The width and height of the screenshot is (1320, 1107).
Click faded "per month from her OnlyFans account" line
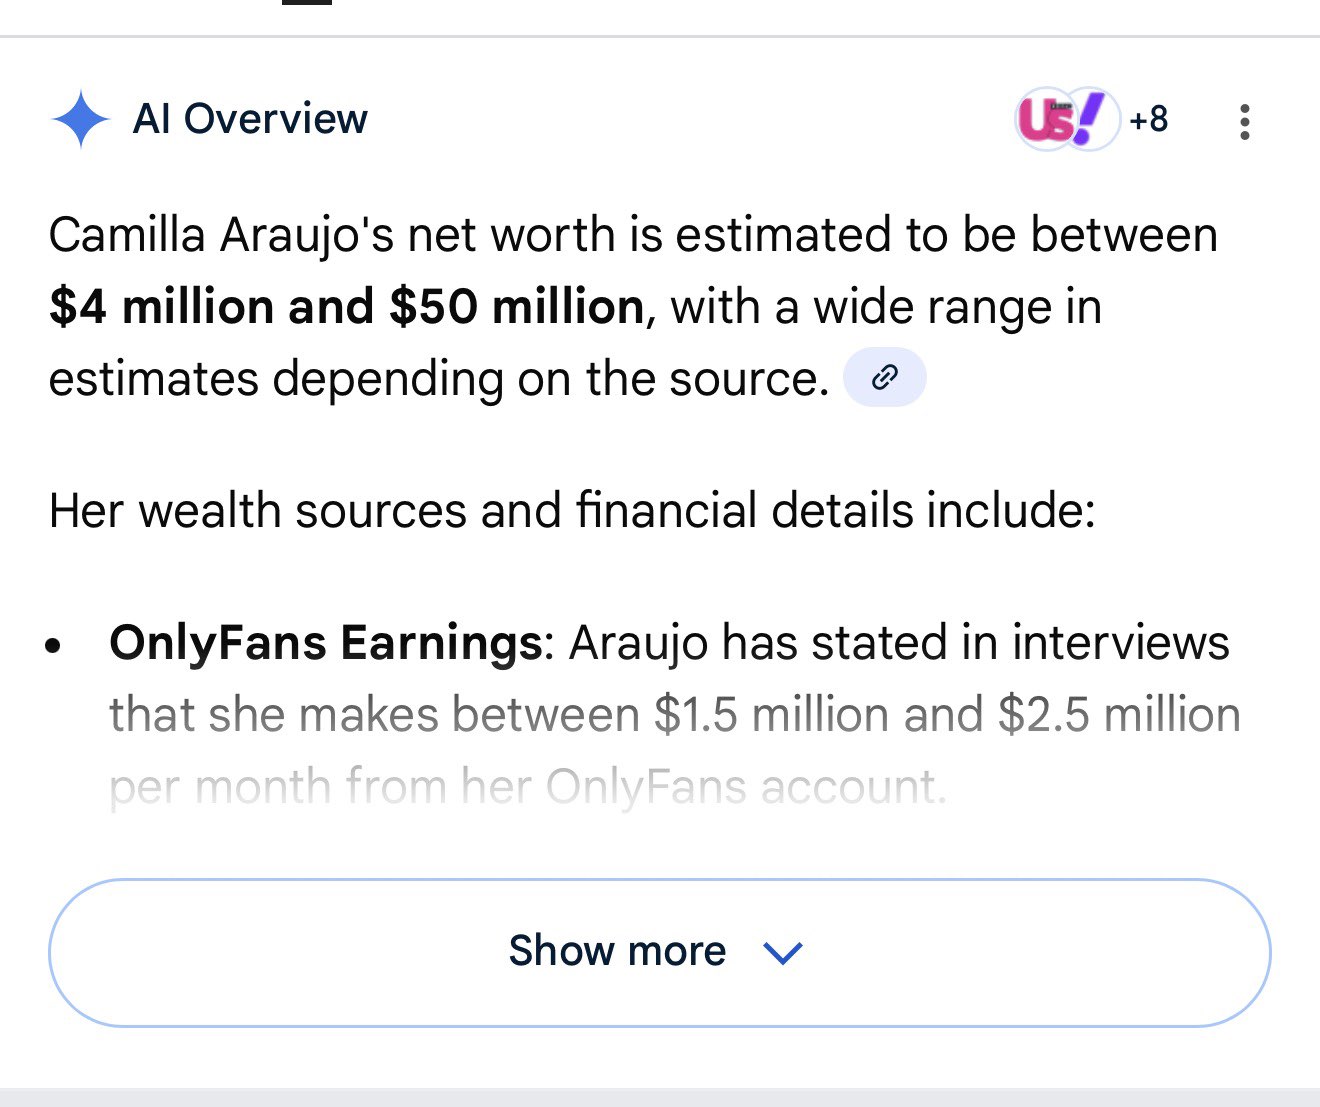[x=527, y=787]
